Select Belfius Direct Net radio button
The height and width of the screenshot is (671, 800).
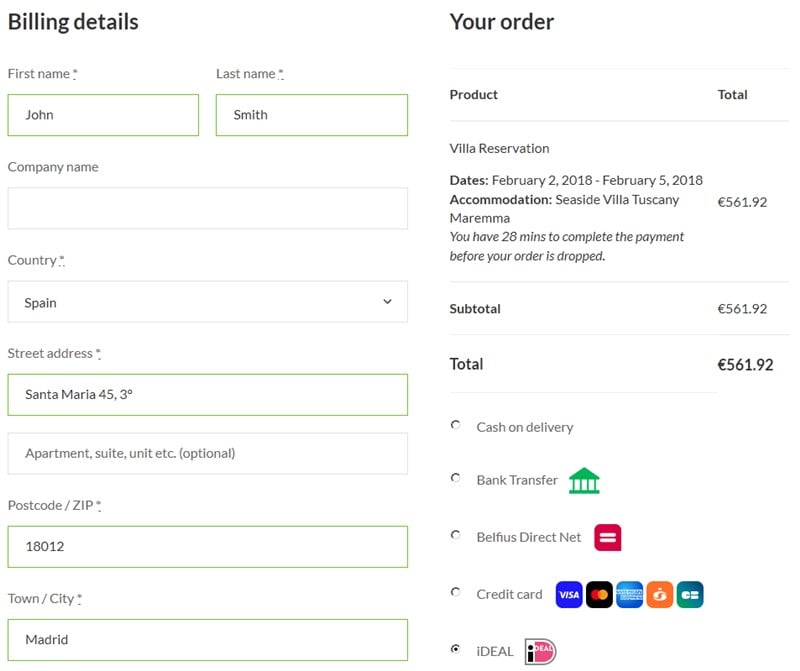click(x=456, y=535)
